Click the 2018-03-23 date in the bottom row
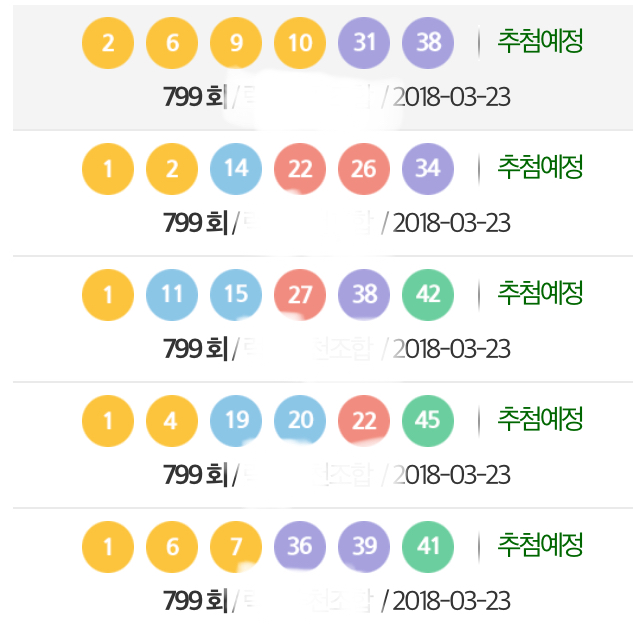Image resolution: width=633 pixels, height=624 pixels. coord(451,601)
